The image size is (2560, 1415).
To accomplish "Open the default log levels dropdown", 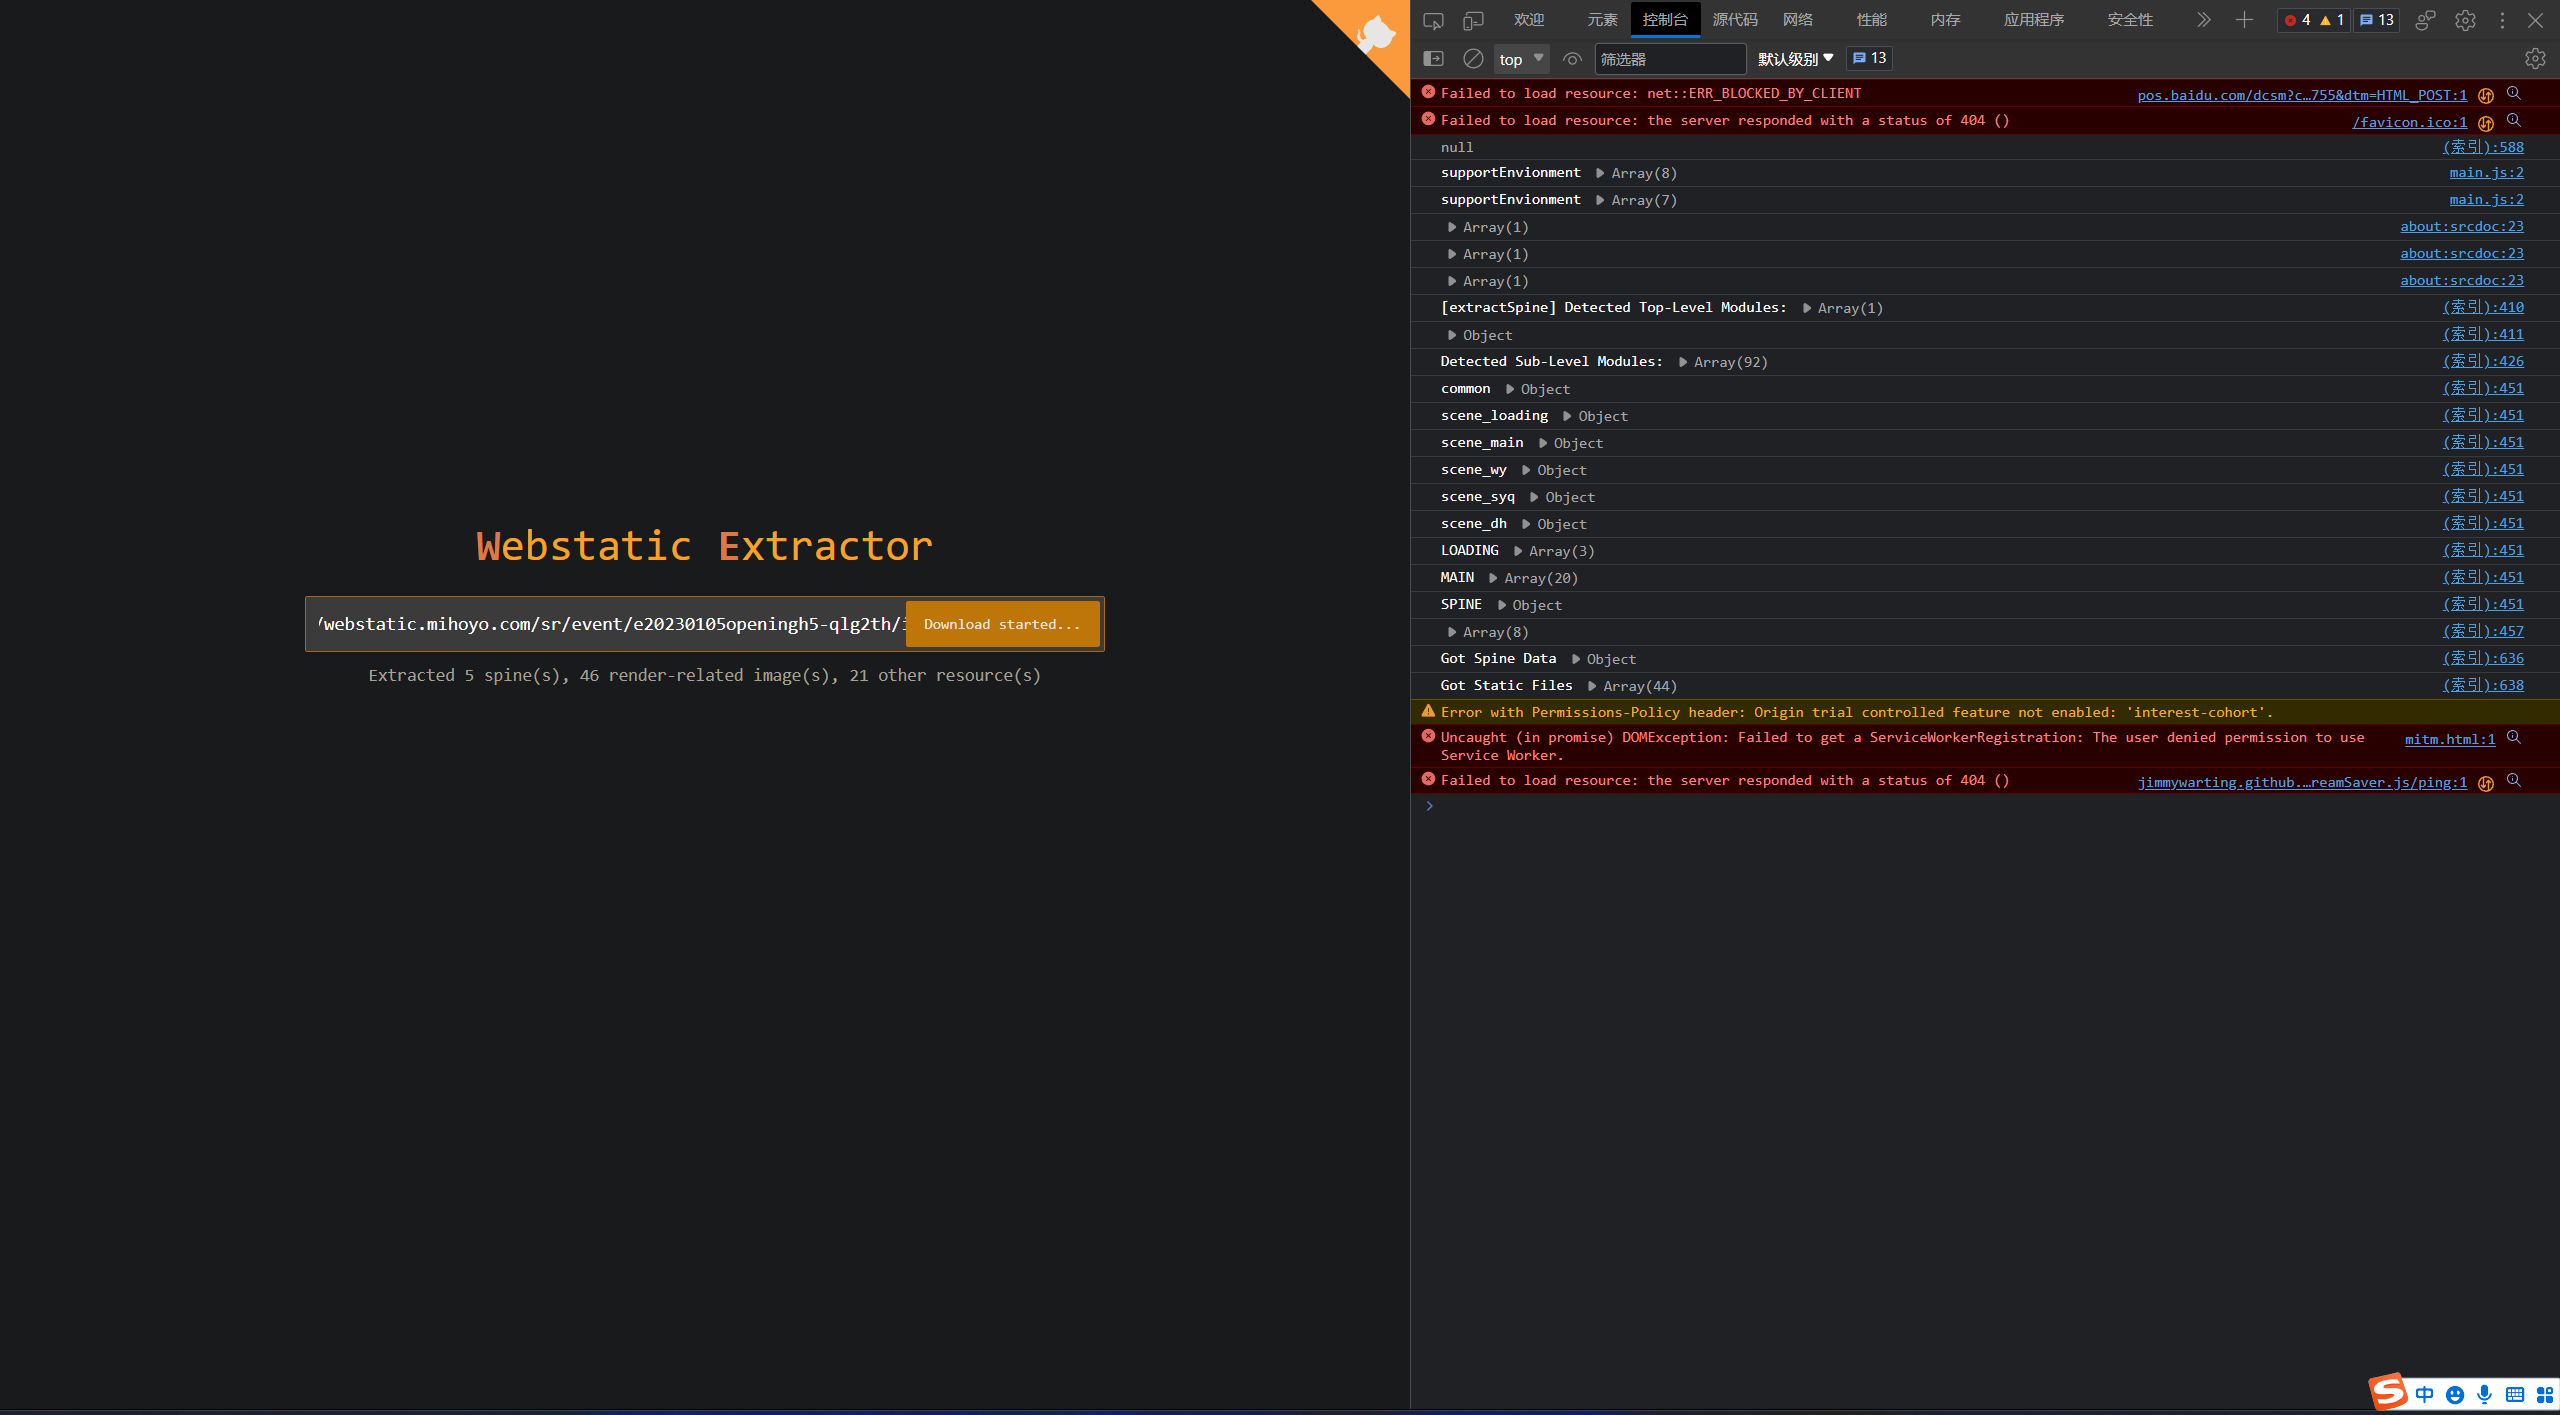I will 1795,59.
